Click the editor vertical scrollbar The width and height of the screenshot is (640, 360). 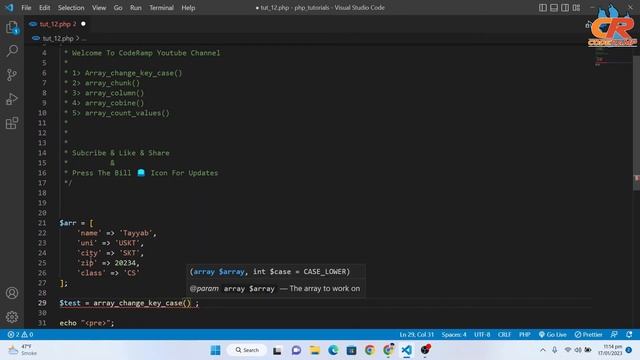636,122
